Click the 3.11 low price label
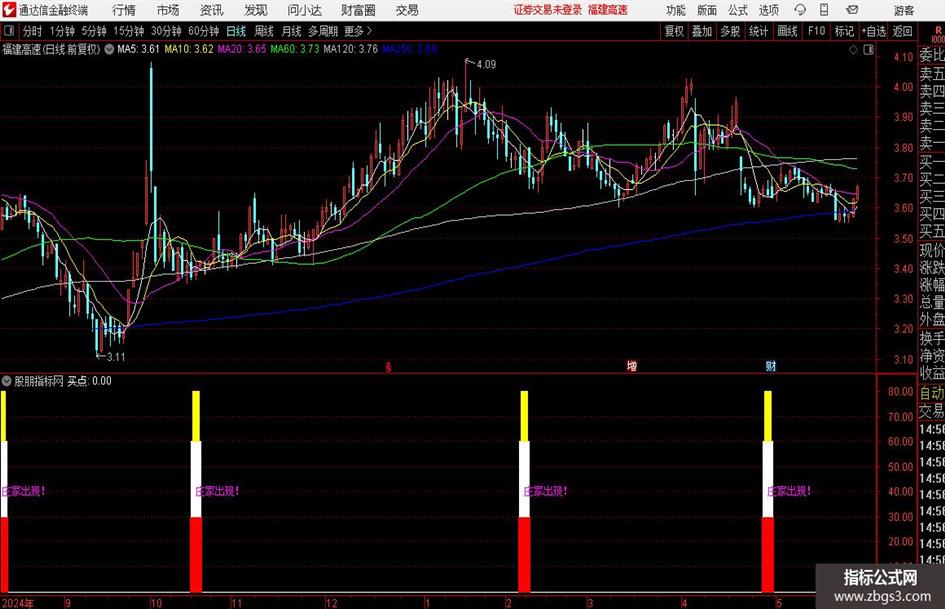 pyautogui.click(x=116, y=357)
